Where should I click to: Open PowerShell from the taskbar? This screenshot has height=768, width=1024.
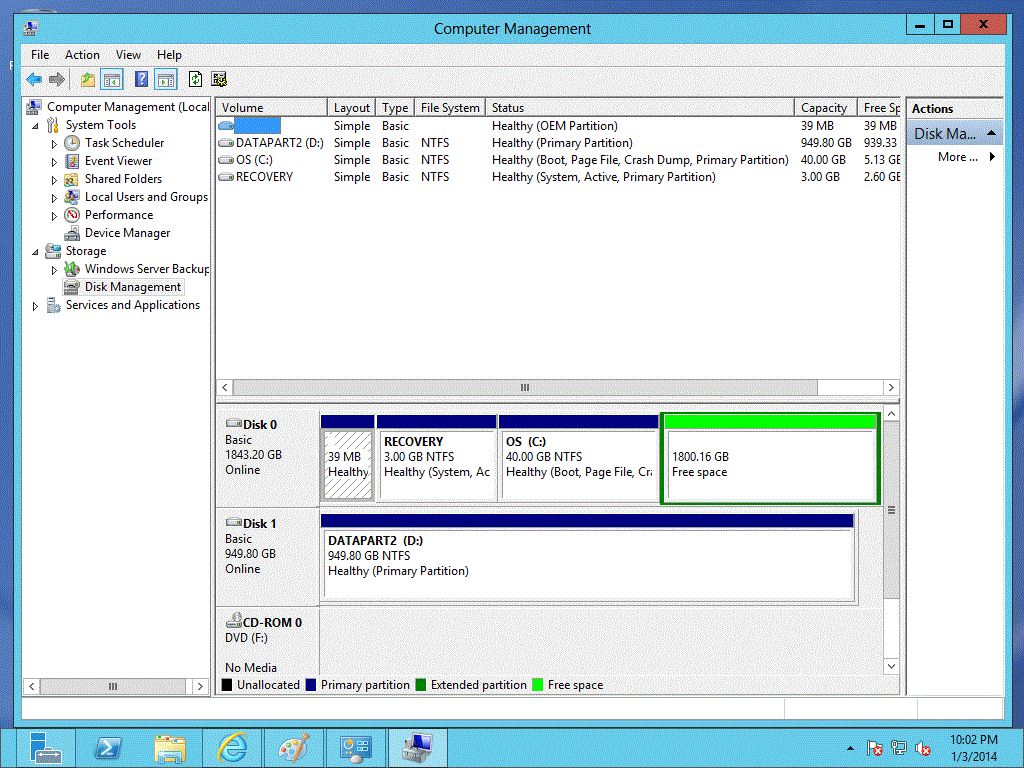coord(107,748)
